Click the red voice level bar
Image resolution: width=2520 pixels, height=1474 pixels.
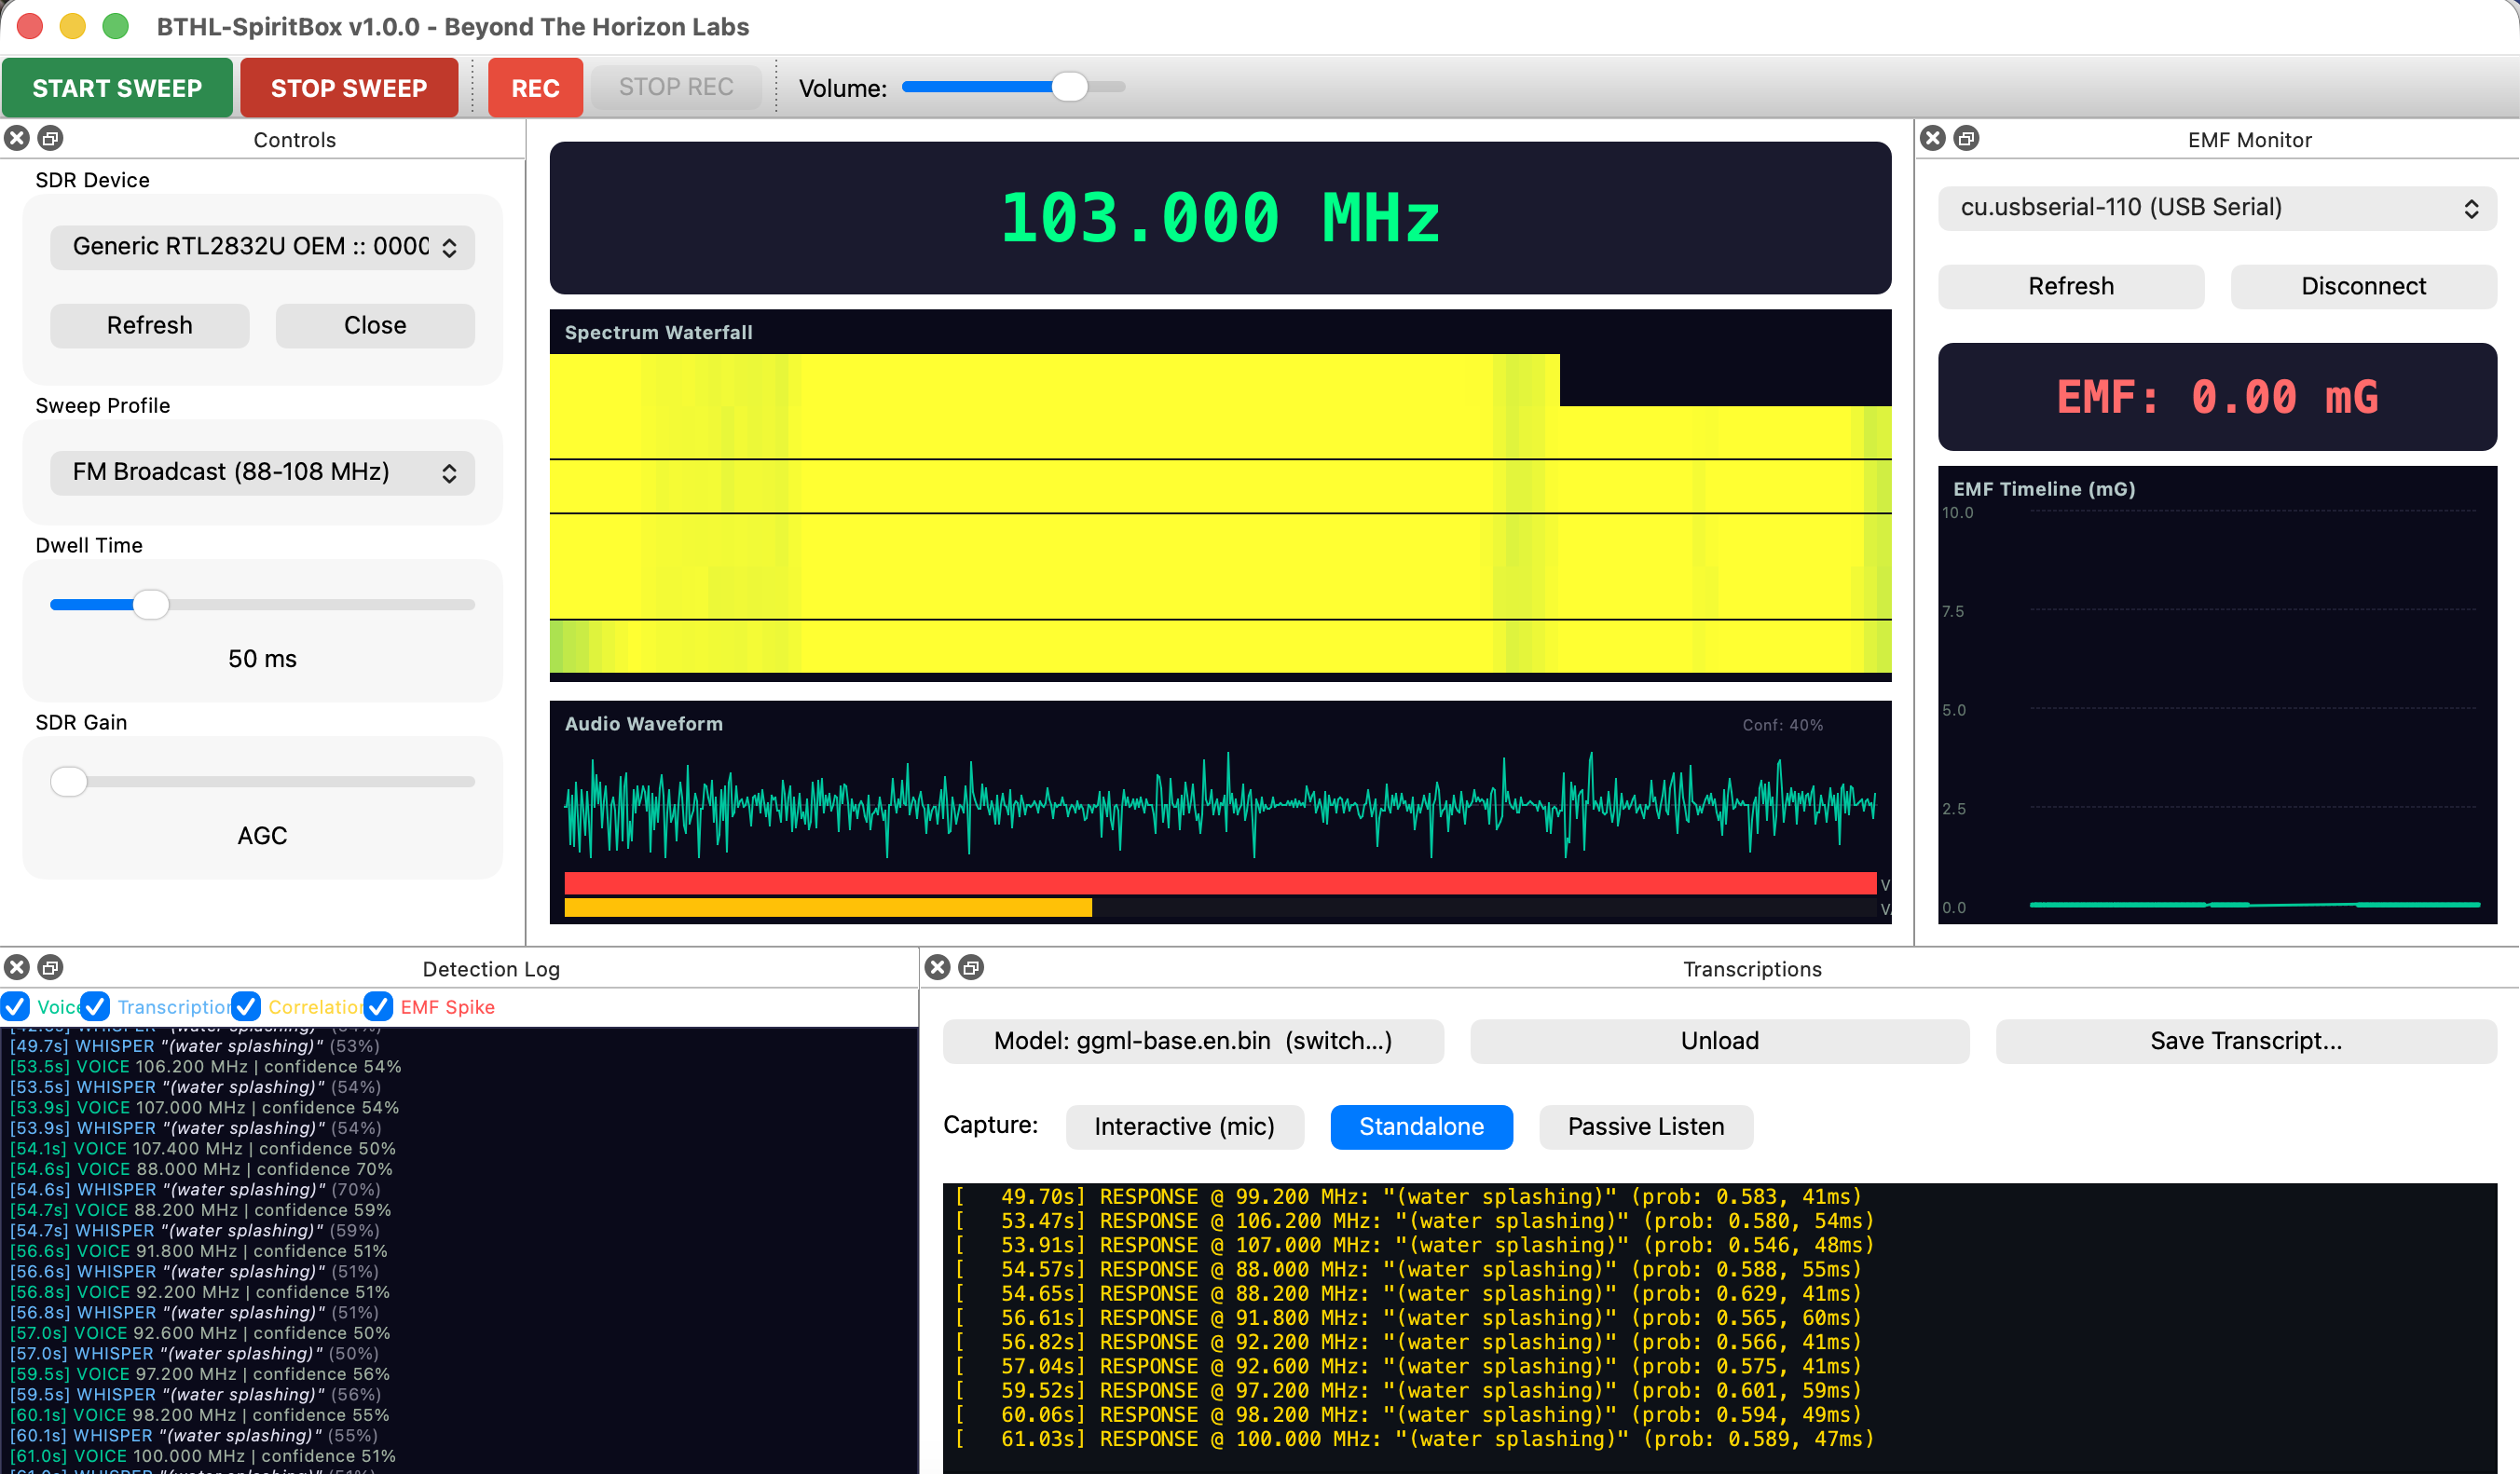coord(1220,883)
